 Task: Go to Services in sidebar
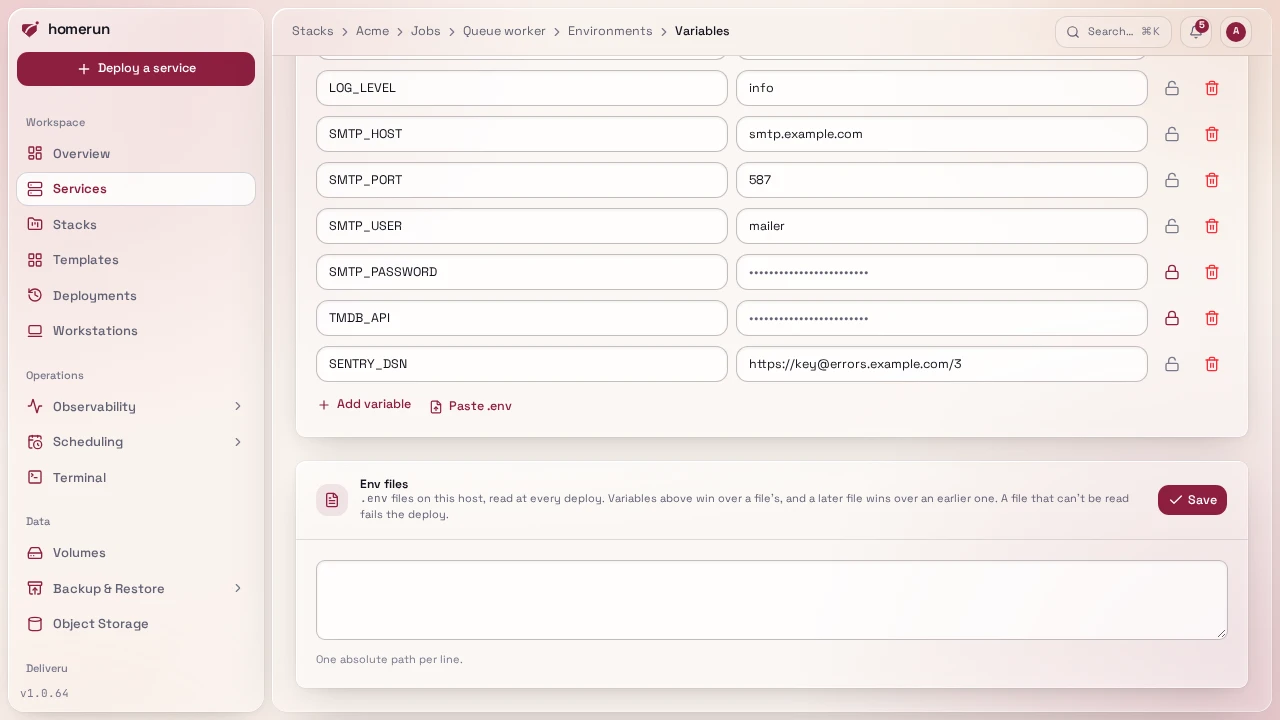[136, 189]
